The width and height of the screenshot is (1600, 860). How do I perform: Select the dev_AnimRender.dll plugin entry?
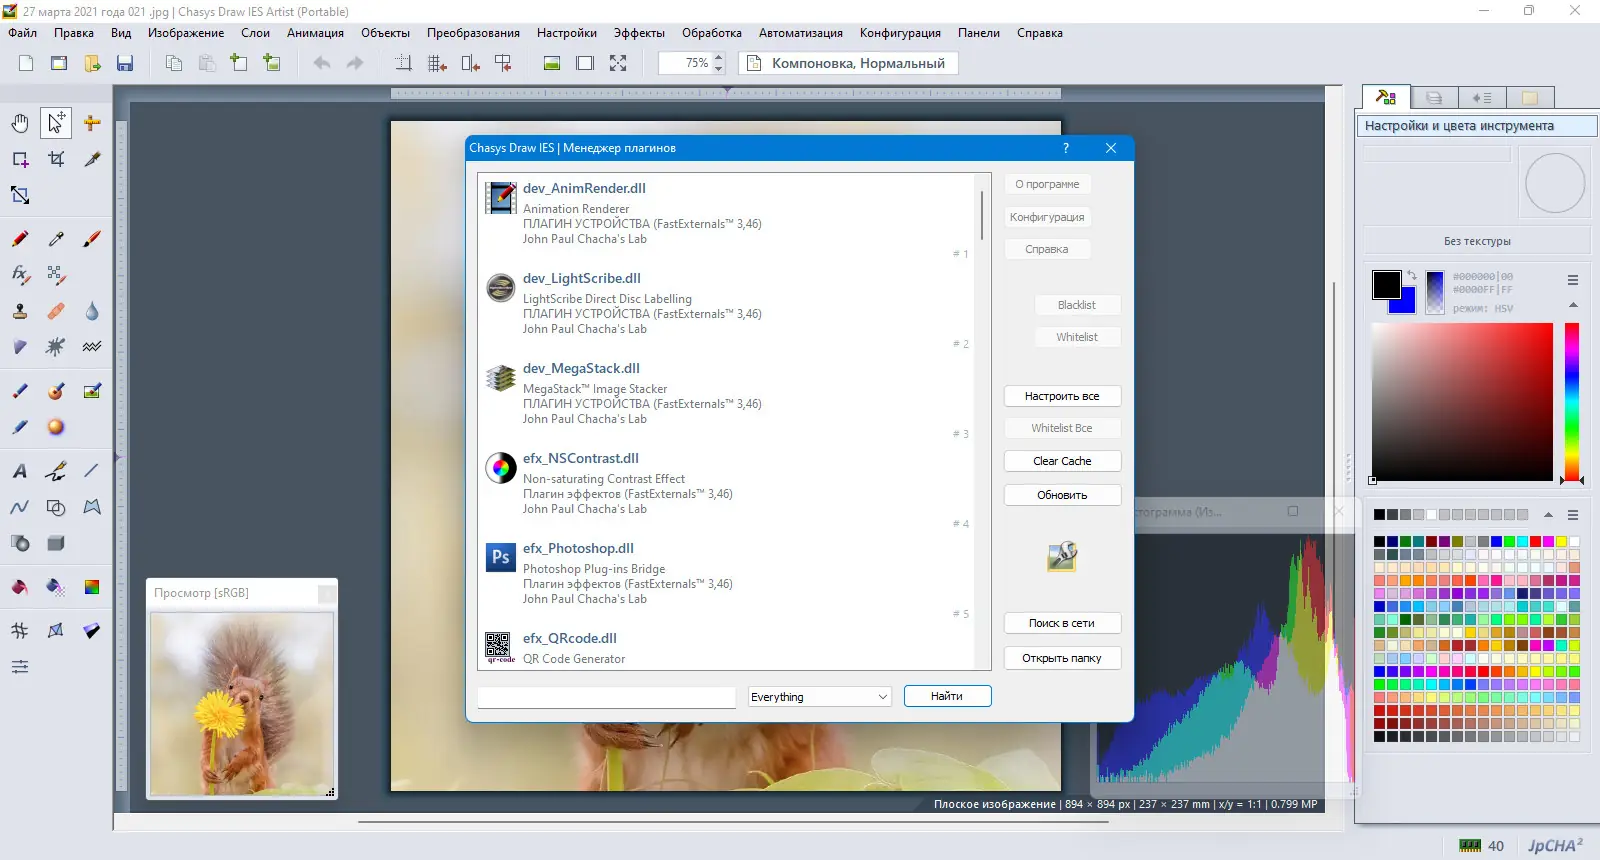[x=727, y=217]
